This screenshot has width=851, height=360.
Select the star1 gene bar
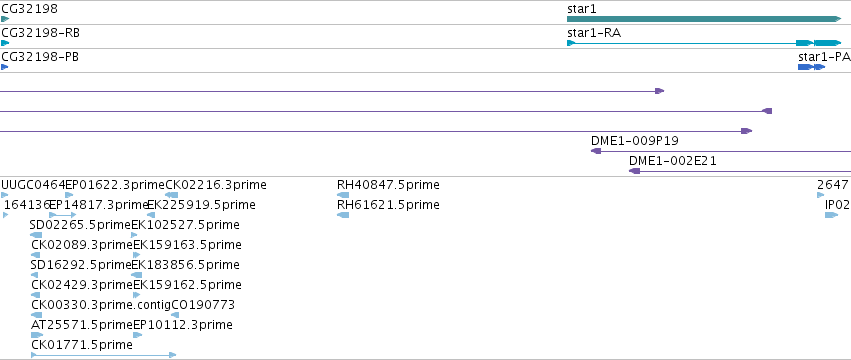pos(704,19)
